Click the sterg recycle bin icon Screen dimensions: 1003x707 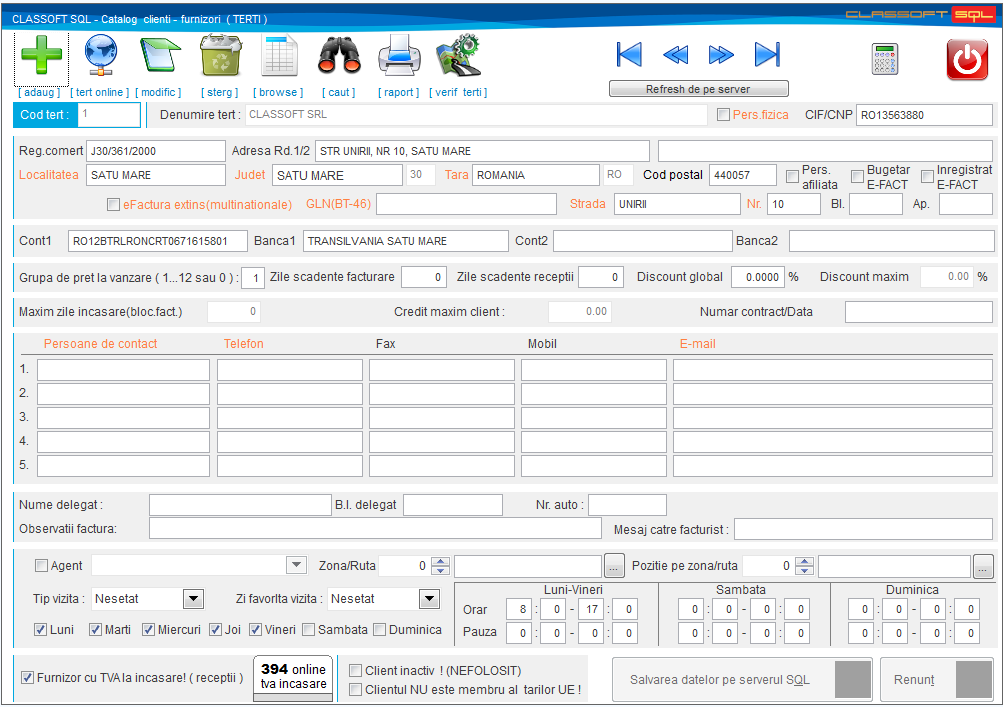(x=220, y=56)
